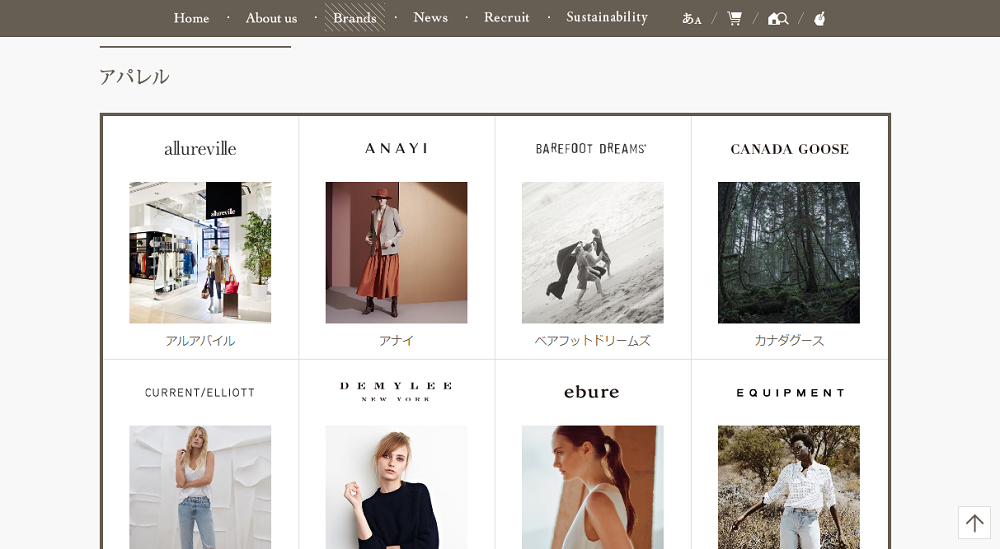The height and width of the screenshot is (549, 1000).
Task: Click the Canada Goose brand logo
Action: tap(790, 149)
